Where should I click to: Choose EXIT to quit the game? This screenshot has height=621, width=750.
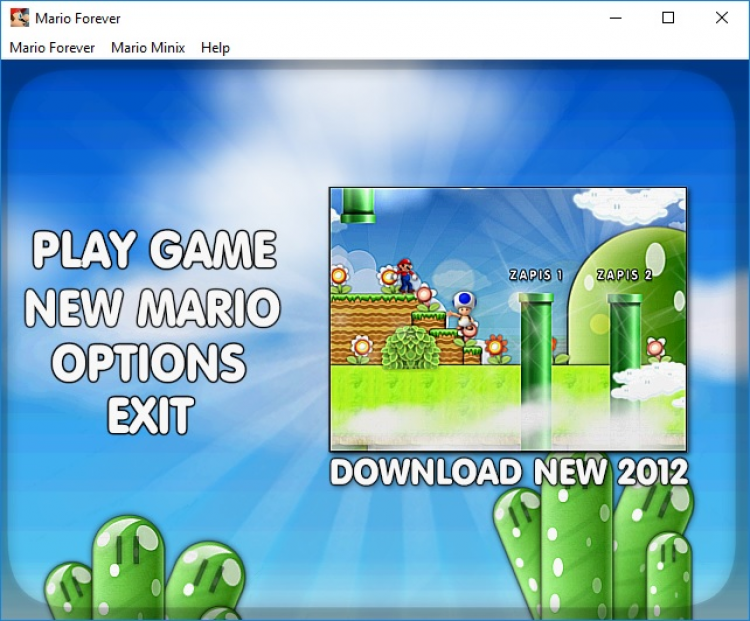pos(151,415)
